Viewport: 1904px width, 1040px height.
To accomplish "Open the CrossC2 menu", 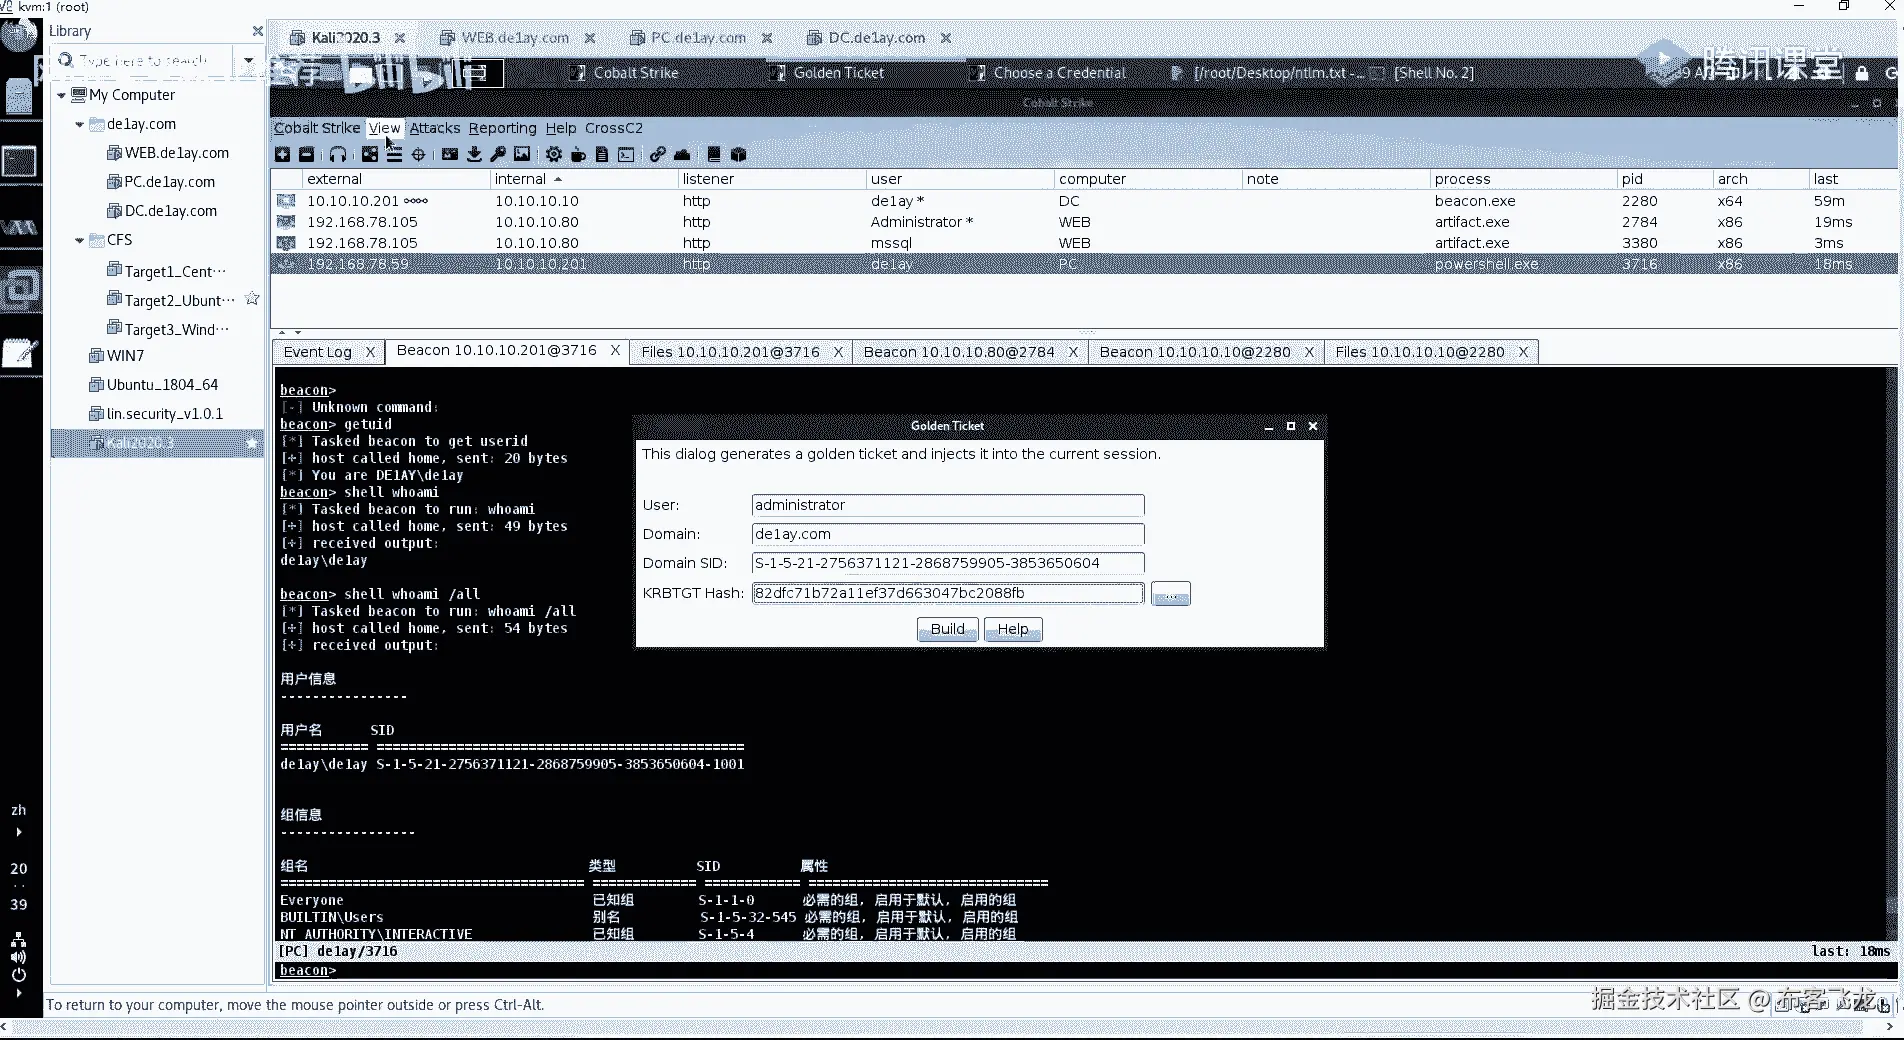I will [x=614, y=128].
